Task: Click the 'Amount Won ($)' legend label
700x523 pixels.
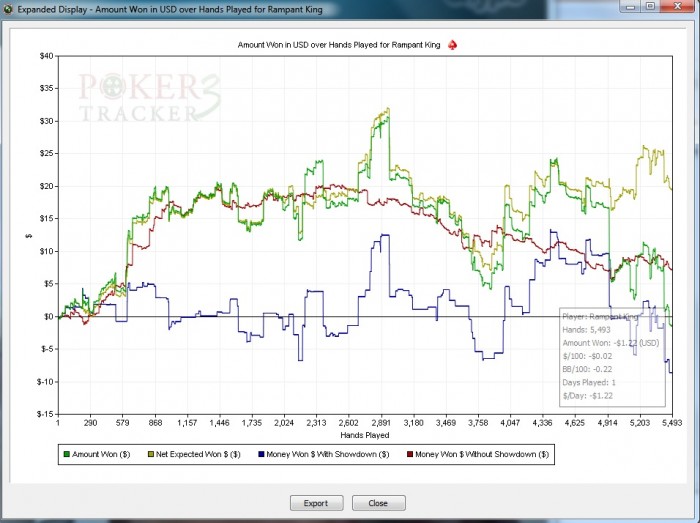Action: (x=101, y=454)
